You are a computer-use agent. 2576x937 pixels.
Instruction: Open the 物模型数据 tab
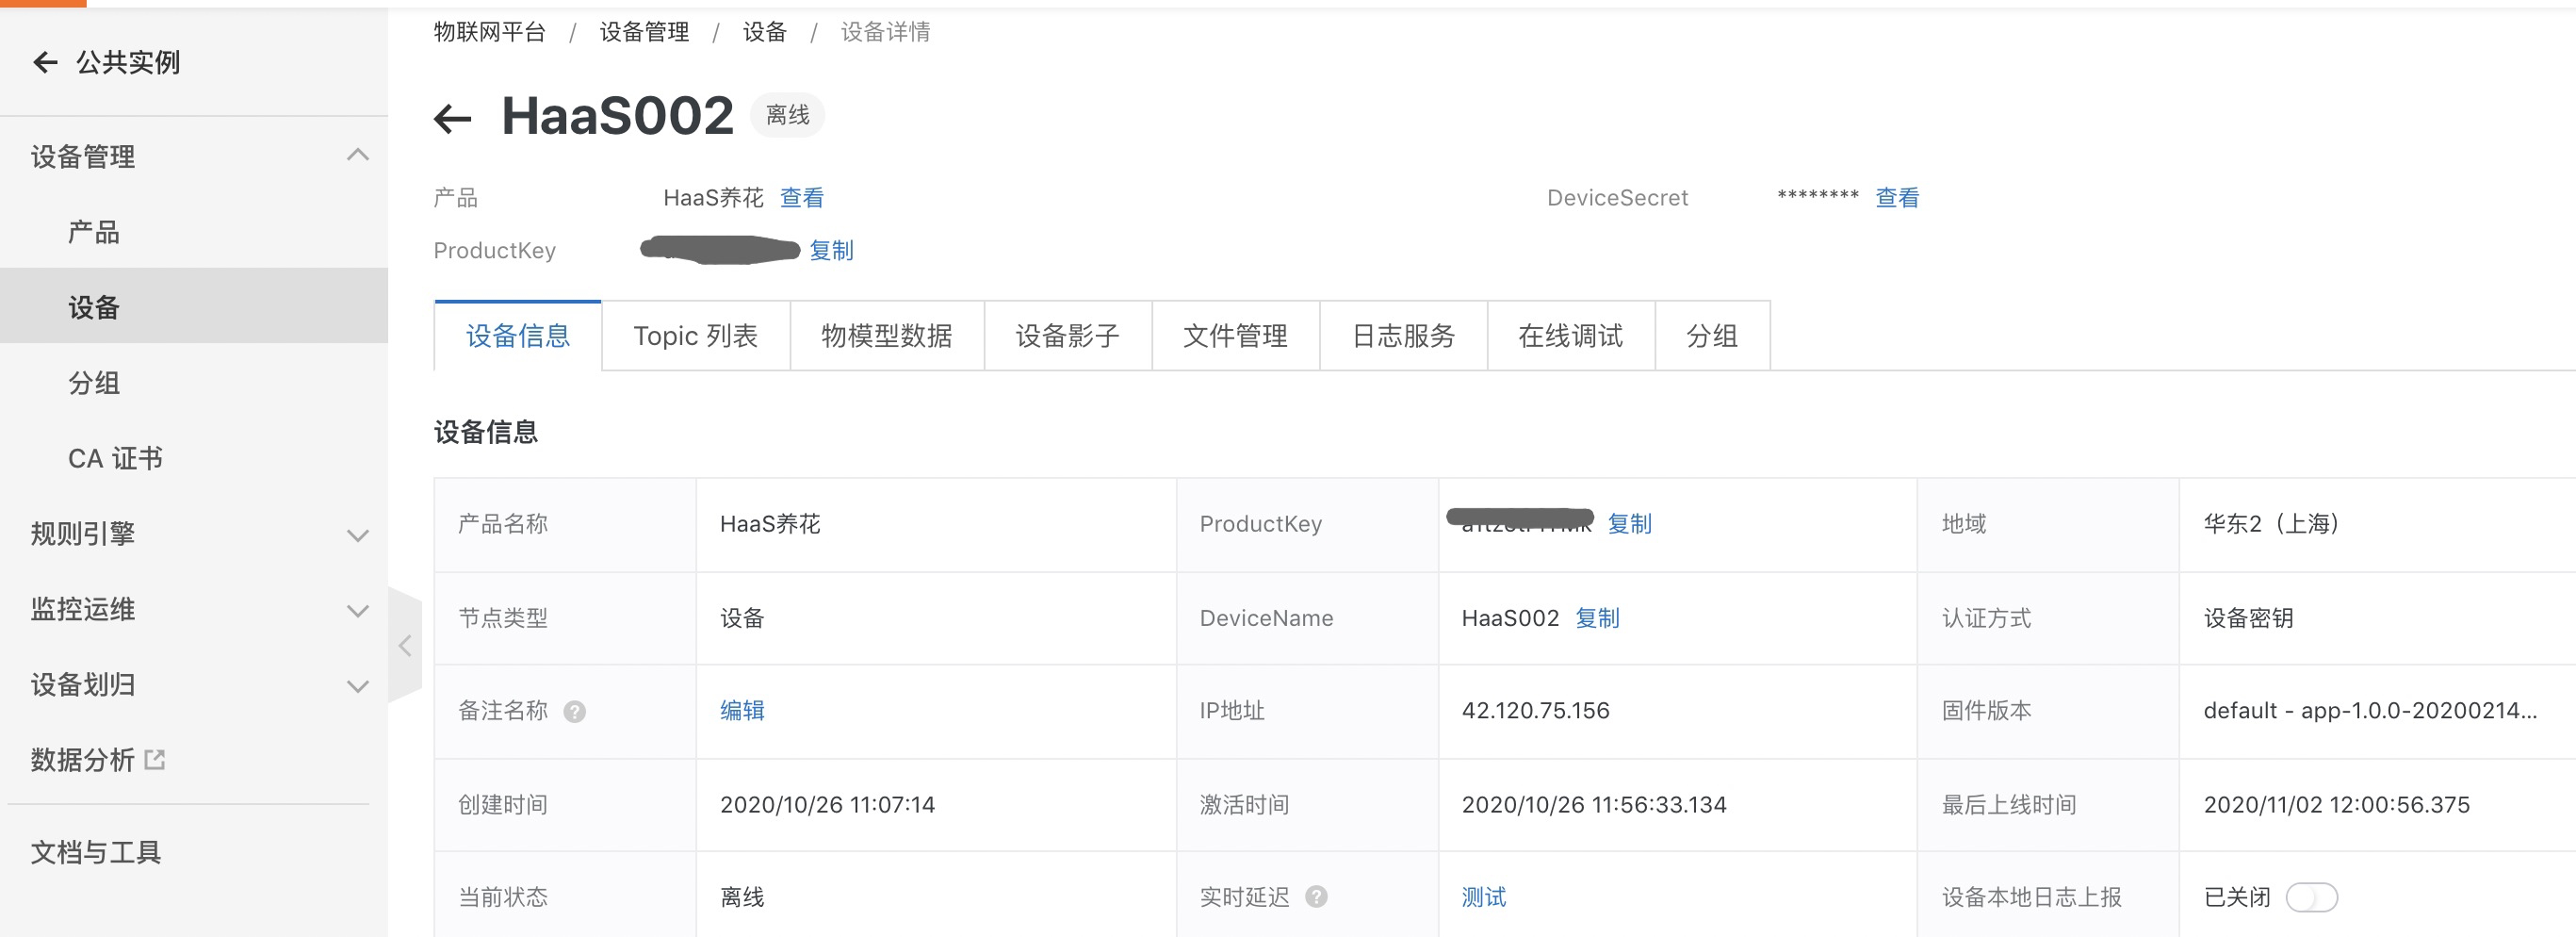point(886,336)
